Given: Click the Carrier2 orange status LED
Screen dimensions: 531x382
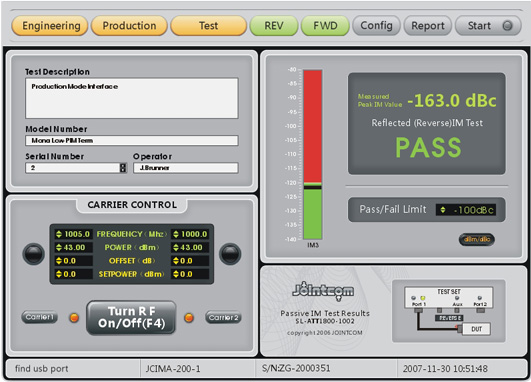Looking at the screenshot, I should (x=189, y=317).
